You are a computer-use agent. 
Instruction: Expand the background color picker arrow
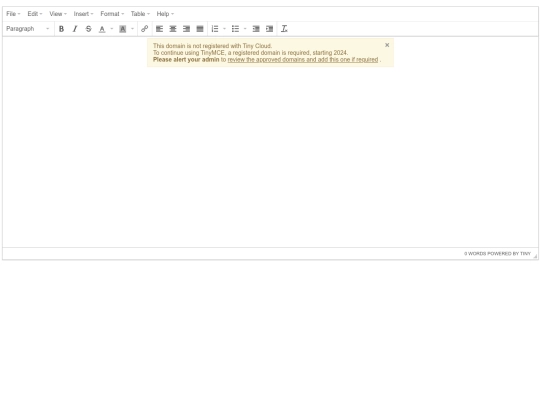pyautogui.click(x=132, y=29)
